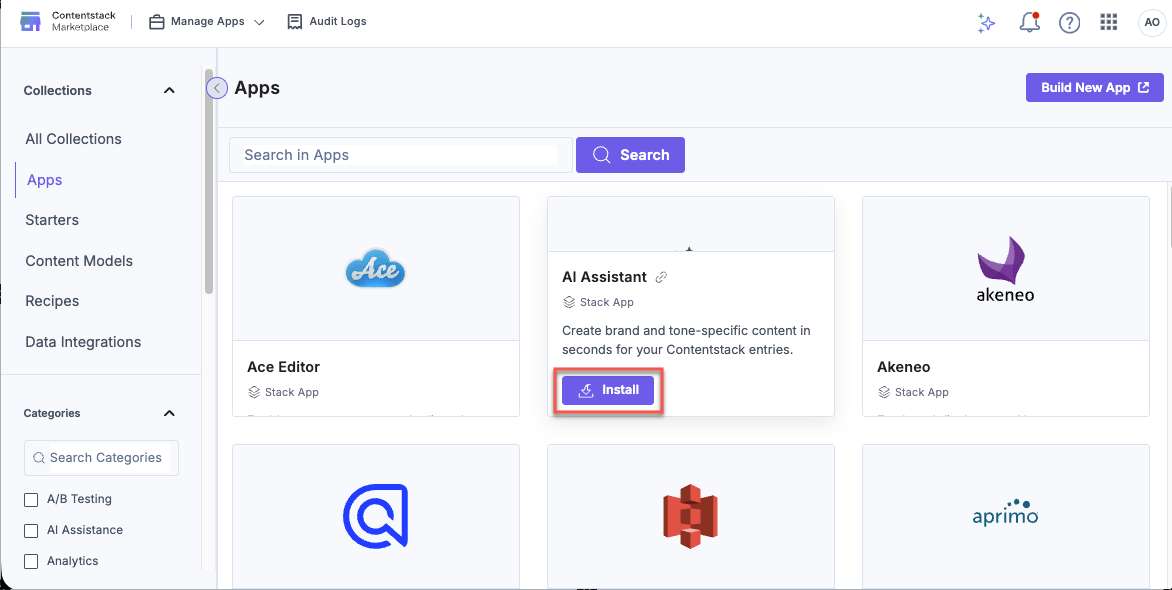
Task: Click the AI Assistant description text
Action: (x=686, y=339)
